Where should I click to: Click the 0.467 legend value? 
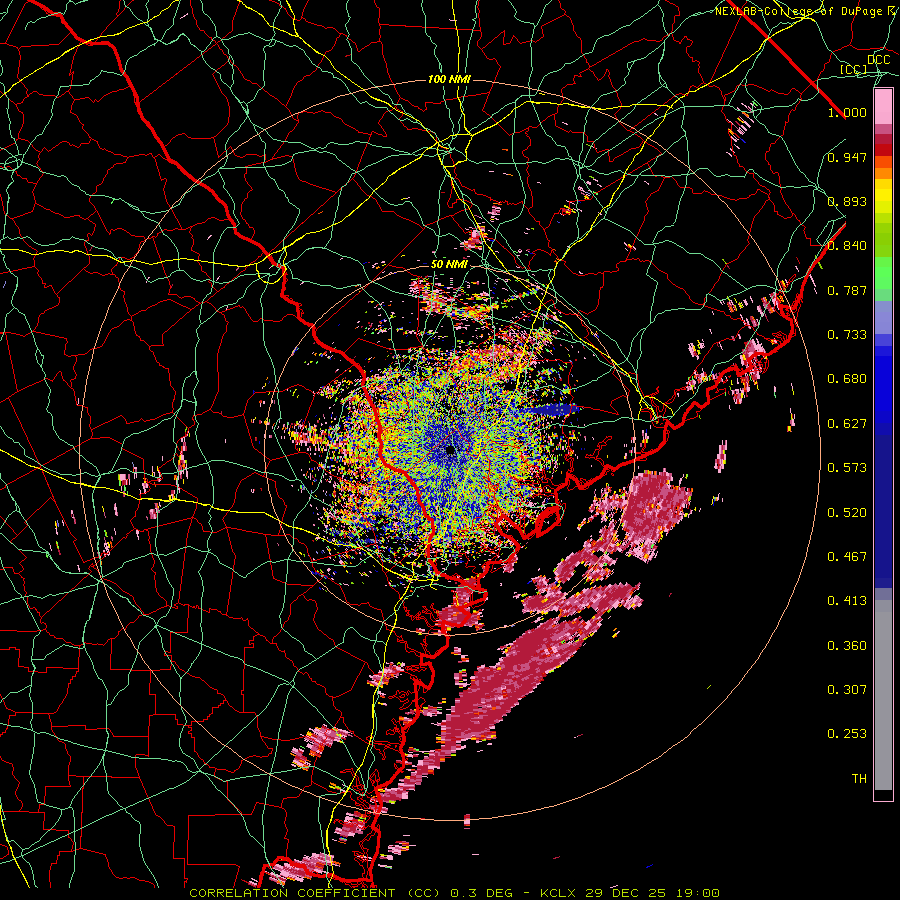(847, 557)
